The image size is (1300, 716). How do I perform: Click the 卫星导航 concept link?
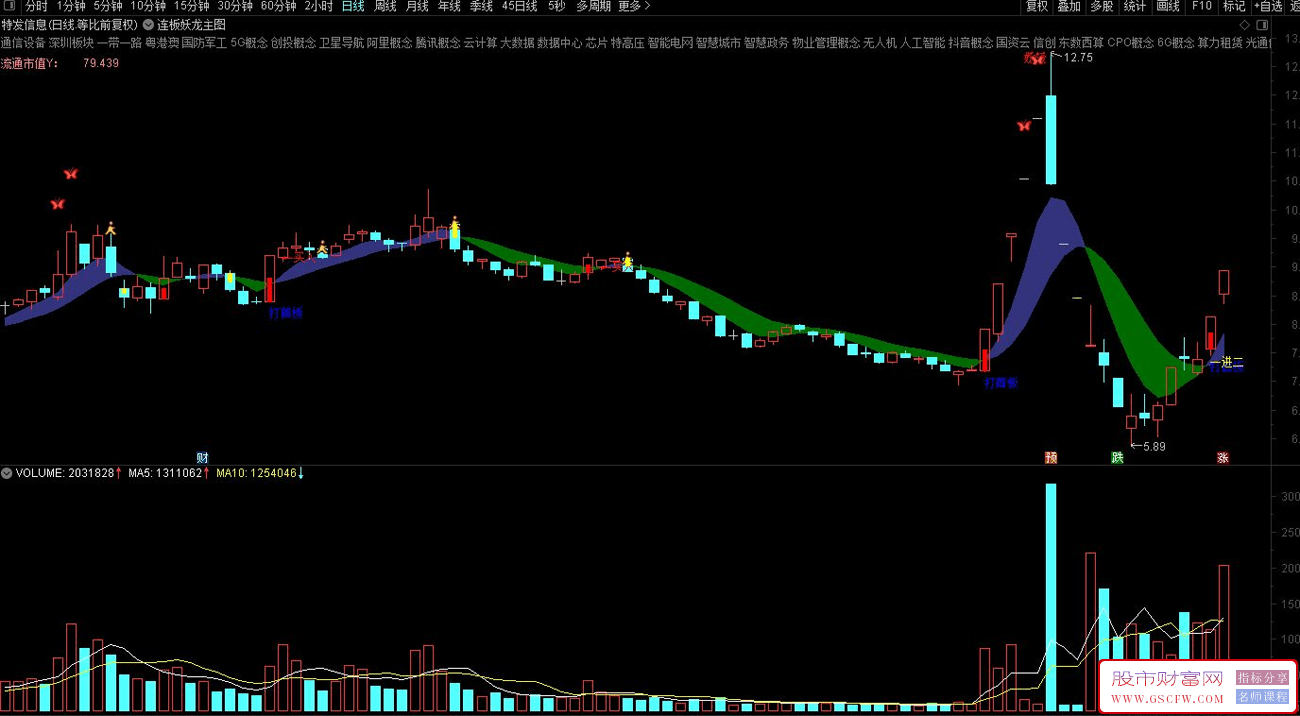[341, 43]
